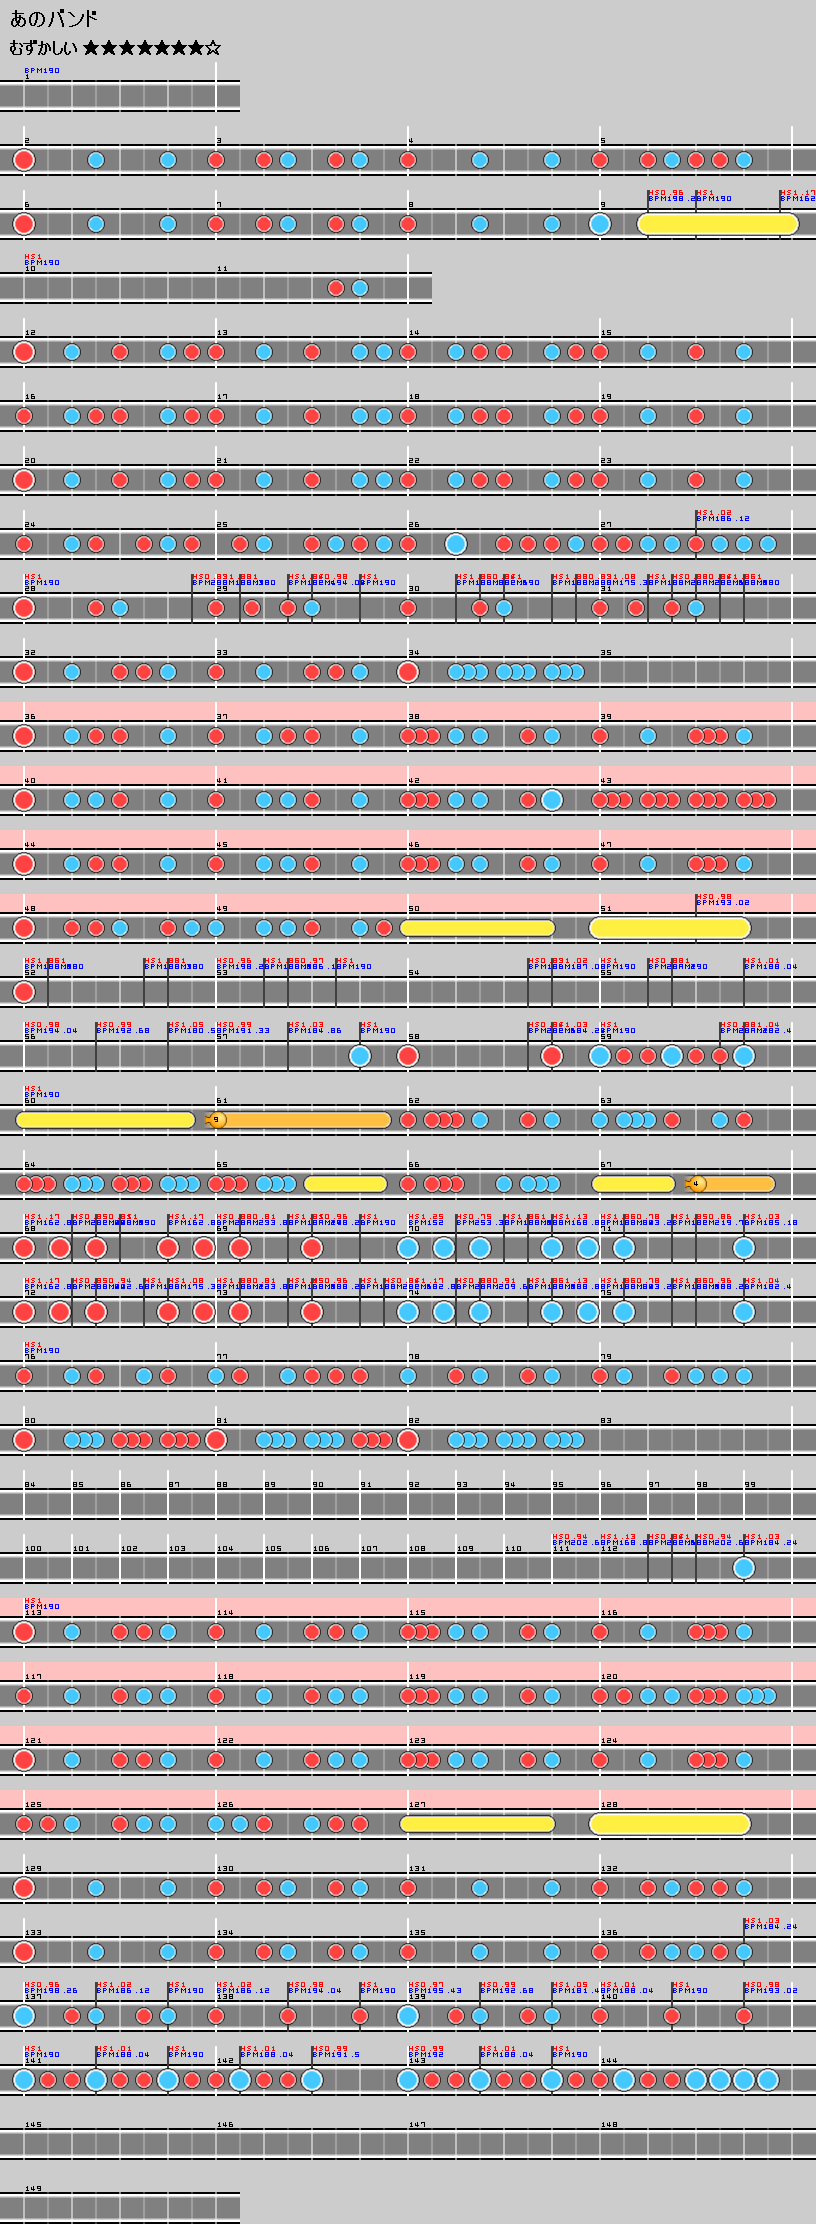Select the yellow drumroll bar in measure 65

(x=345, y=1184)
